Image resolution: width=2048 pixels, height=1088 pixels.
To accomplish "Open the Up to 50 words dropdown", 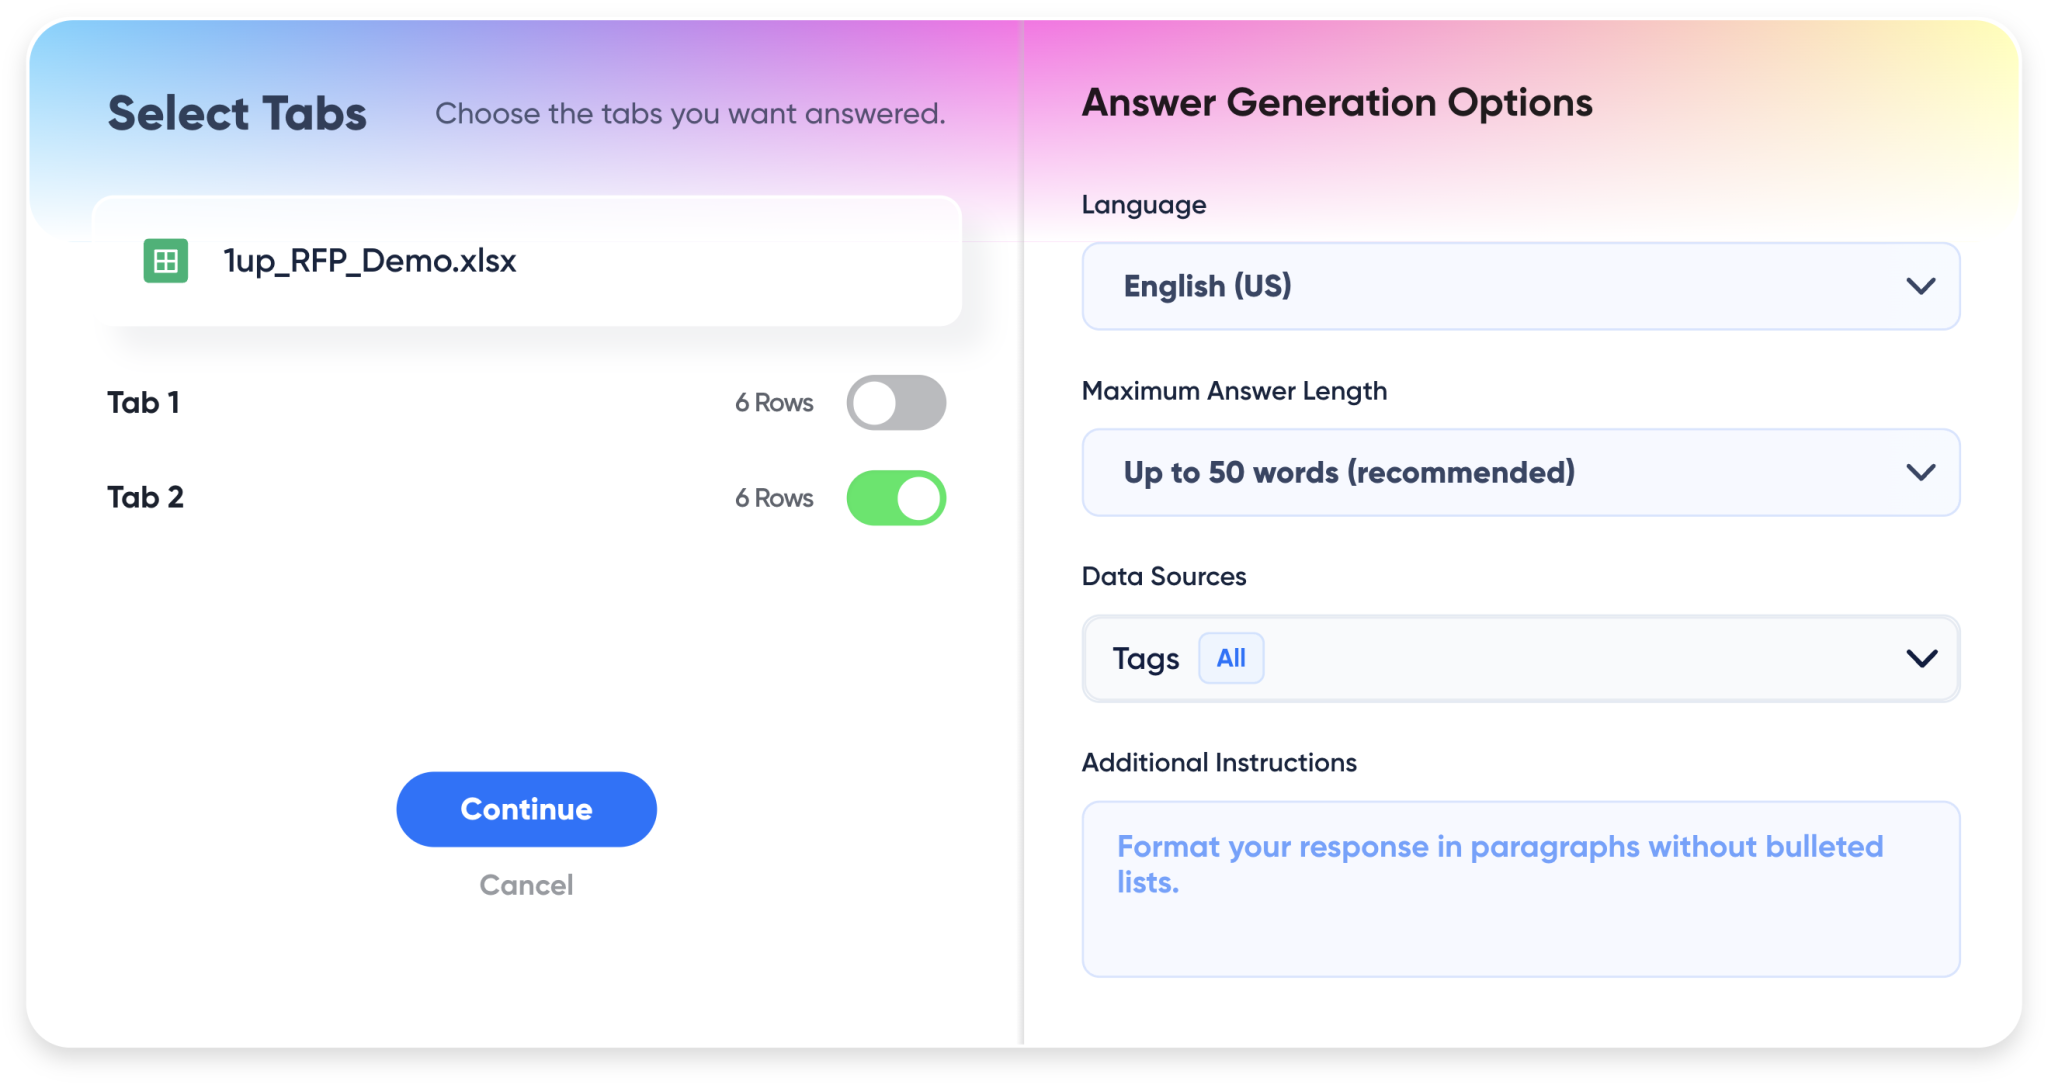I will tap(1520, 472).
